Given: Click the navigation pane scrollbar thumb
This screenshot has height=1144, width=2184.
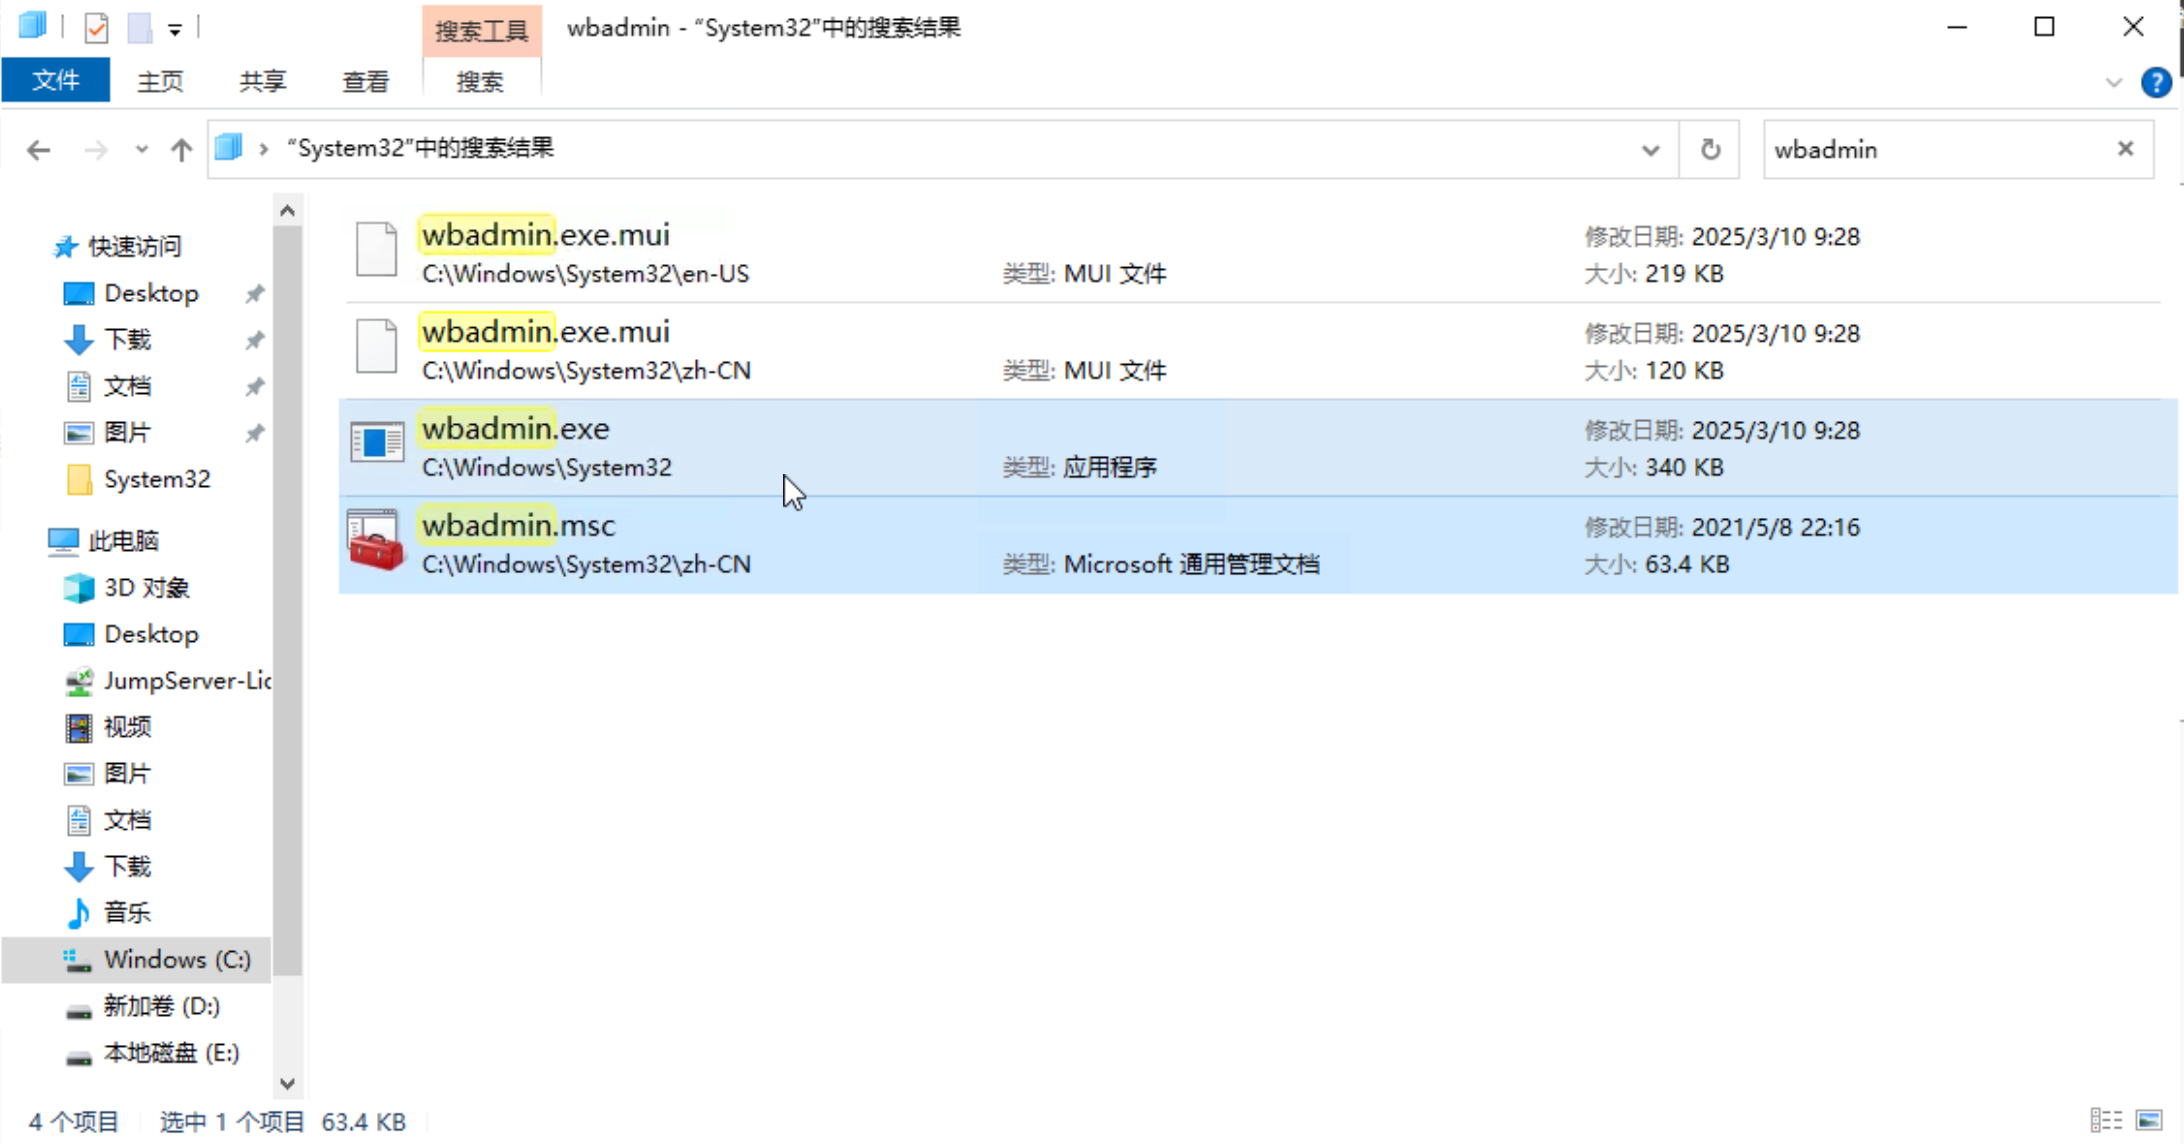Looking at the screenshot, I should point(287,600).
